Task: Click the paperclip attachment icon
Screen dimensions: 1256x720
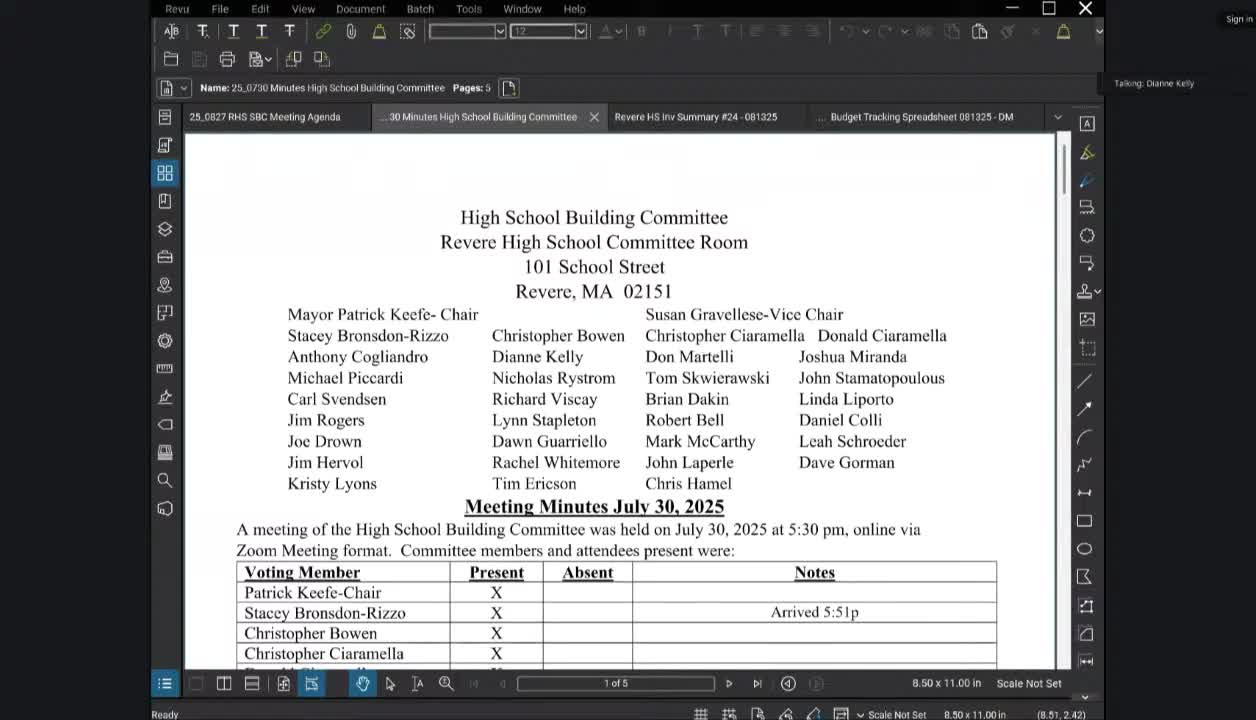Action: pyautogui.click(x=351, y=31)
